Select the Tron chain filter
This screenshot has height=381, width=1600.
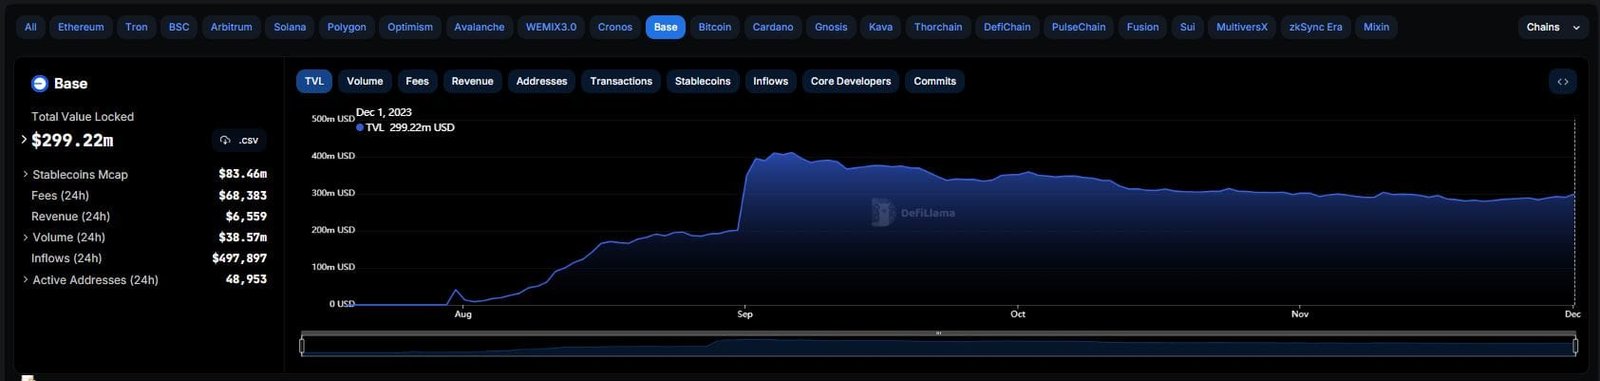click(x=137, y=27)
